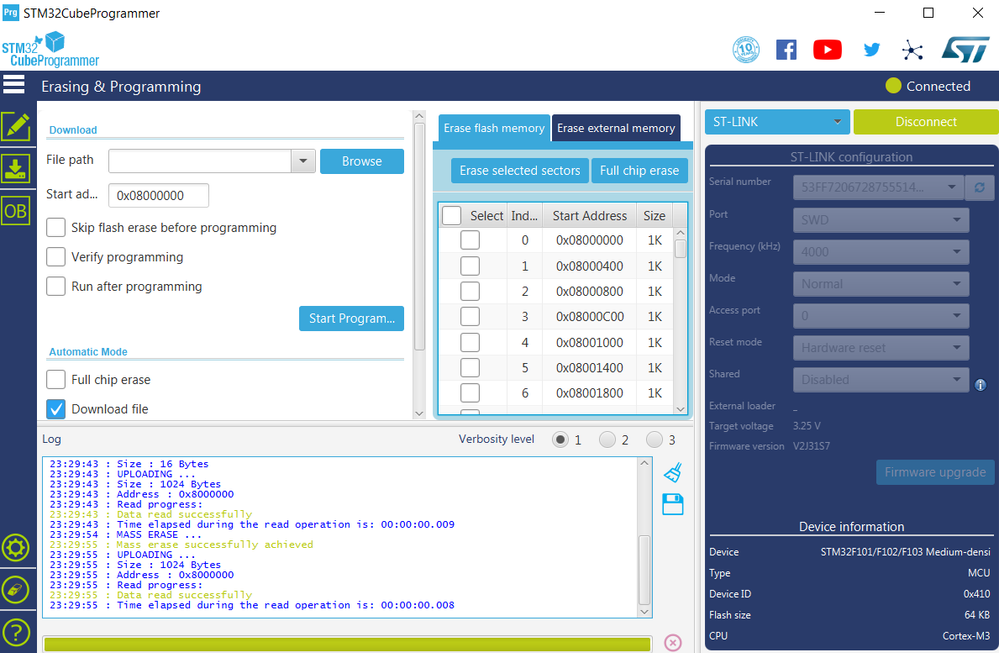999x653 pixels.
Task: Cancel operation with red X icon
Action: click(x=673, y=642)
